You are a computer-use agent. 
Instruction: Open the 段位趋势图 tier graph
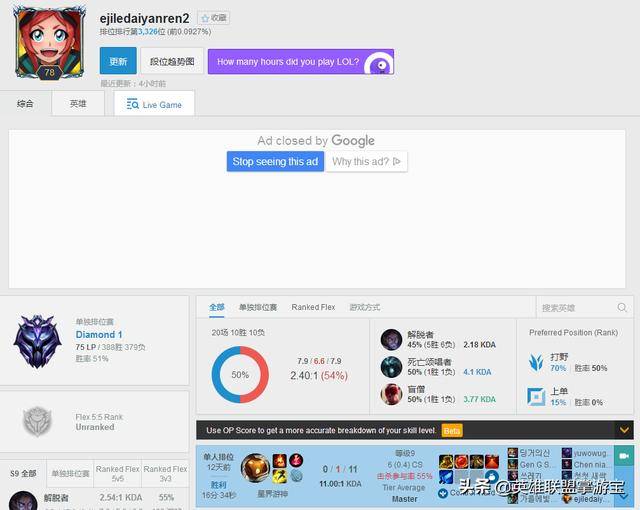(172, 61)
